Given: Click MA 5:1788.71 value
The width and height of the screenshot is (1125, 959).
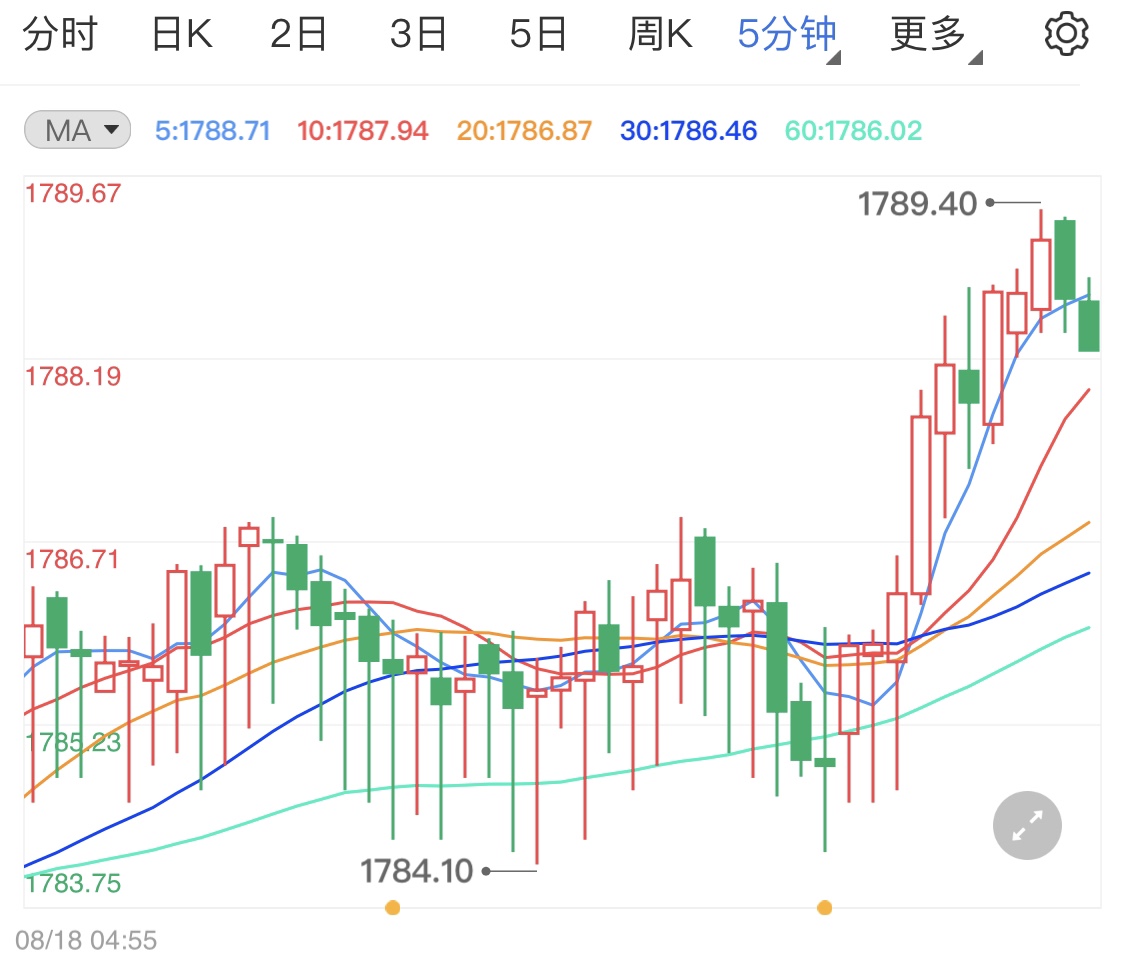Looking at the screenshot, I should 213,131.
